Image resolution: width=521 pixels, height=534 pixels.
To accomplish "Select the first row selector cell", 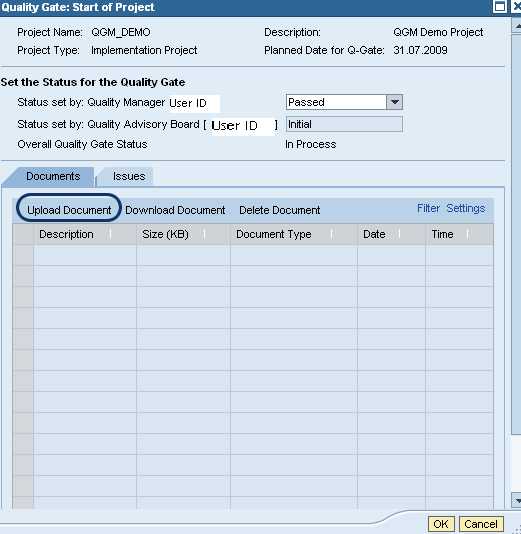I will pos(23,255).
